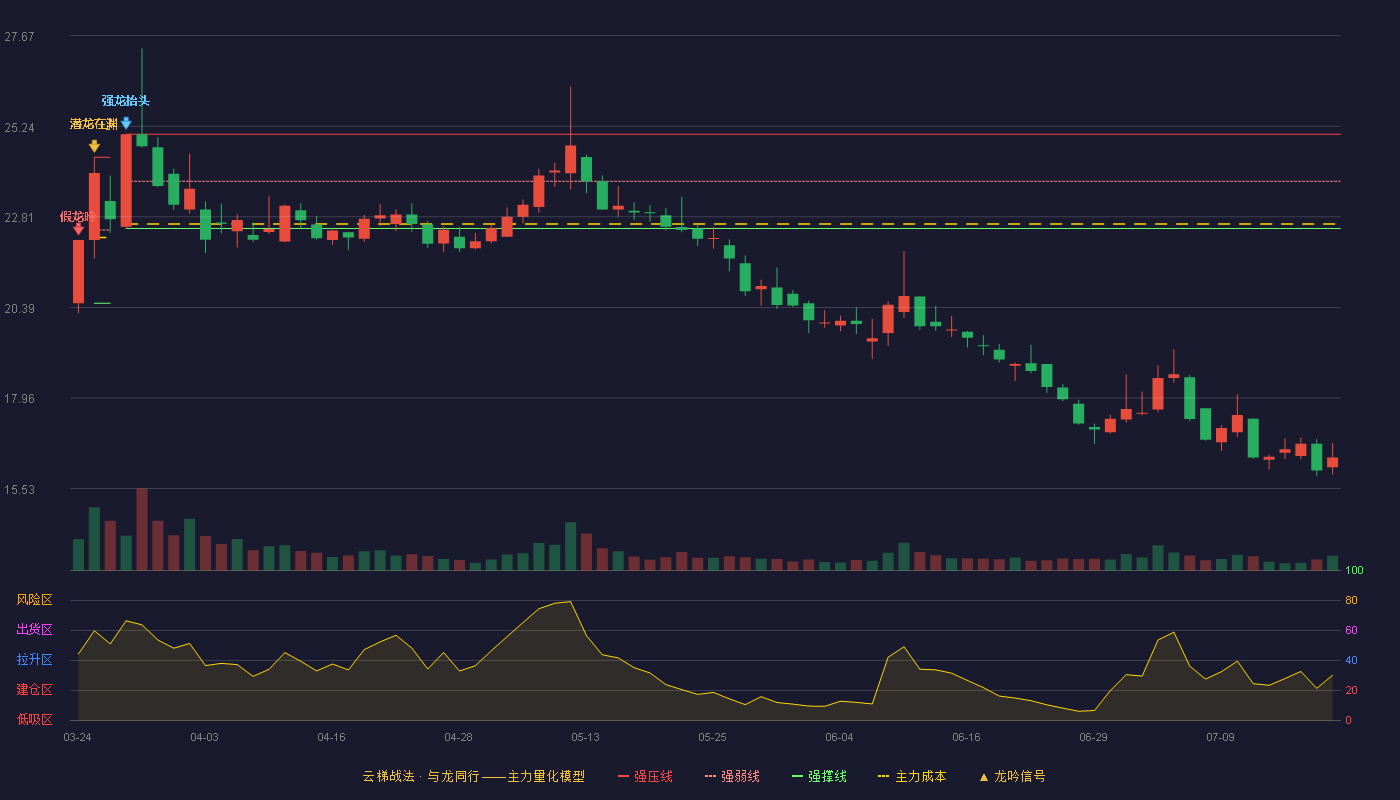Click the 07-09 date label
The height and width of the screenshot is (800, 1400).
click(x=1220, y=737)
